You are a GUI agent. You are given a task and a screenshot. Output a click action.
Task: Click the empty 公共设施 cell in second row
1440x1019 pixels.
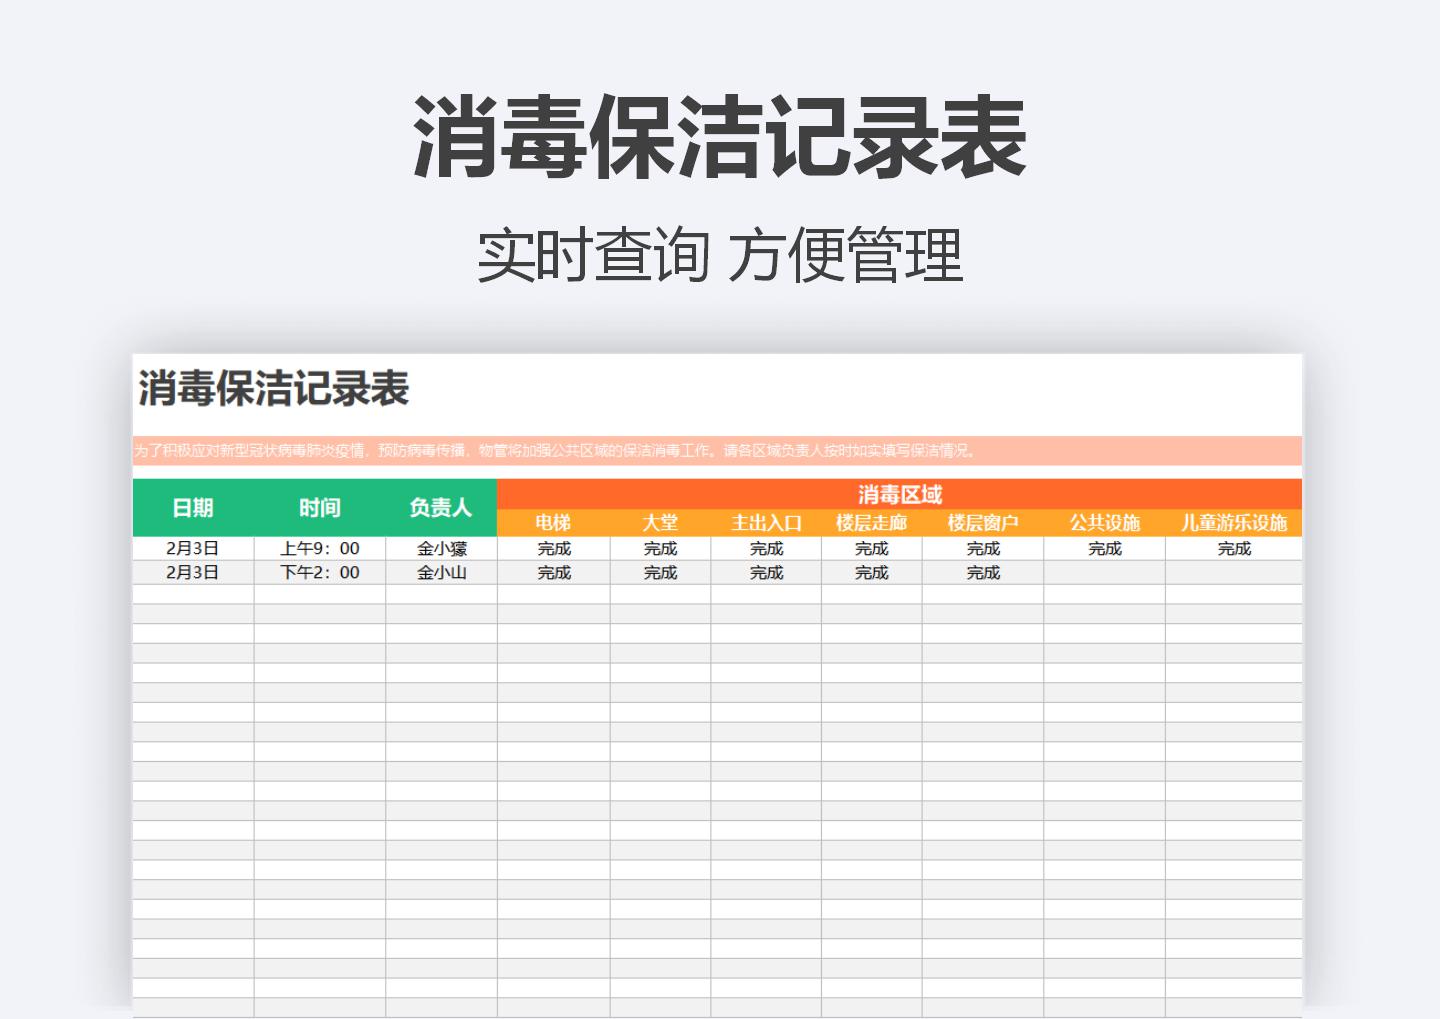pos(1104,572)
